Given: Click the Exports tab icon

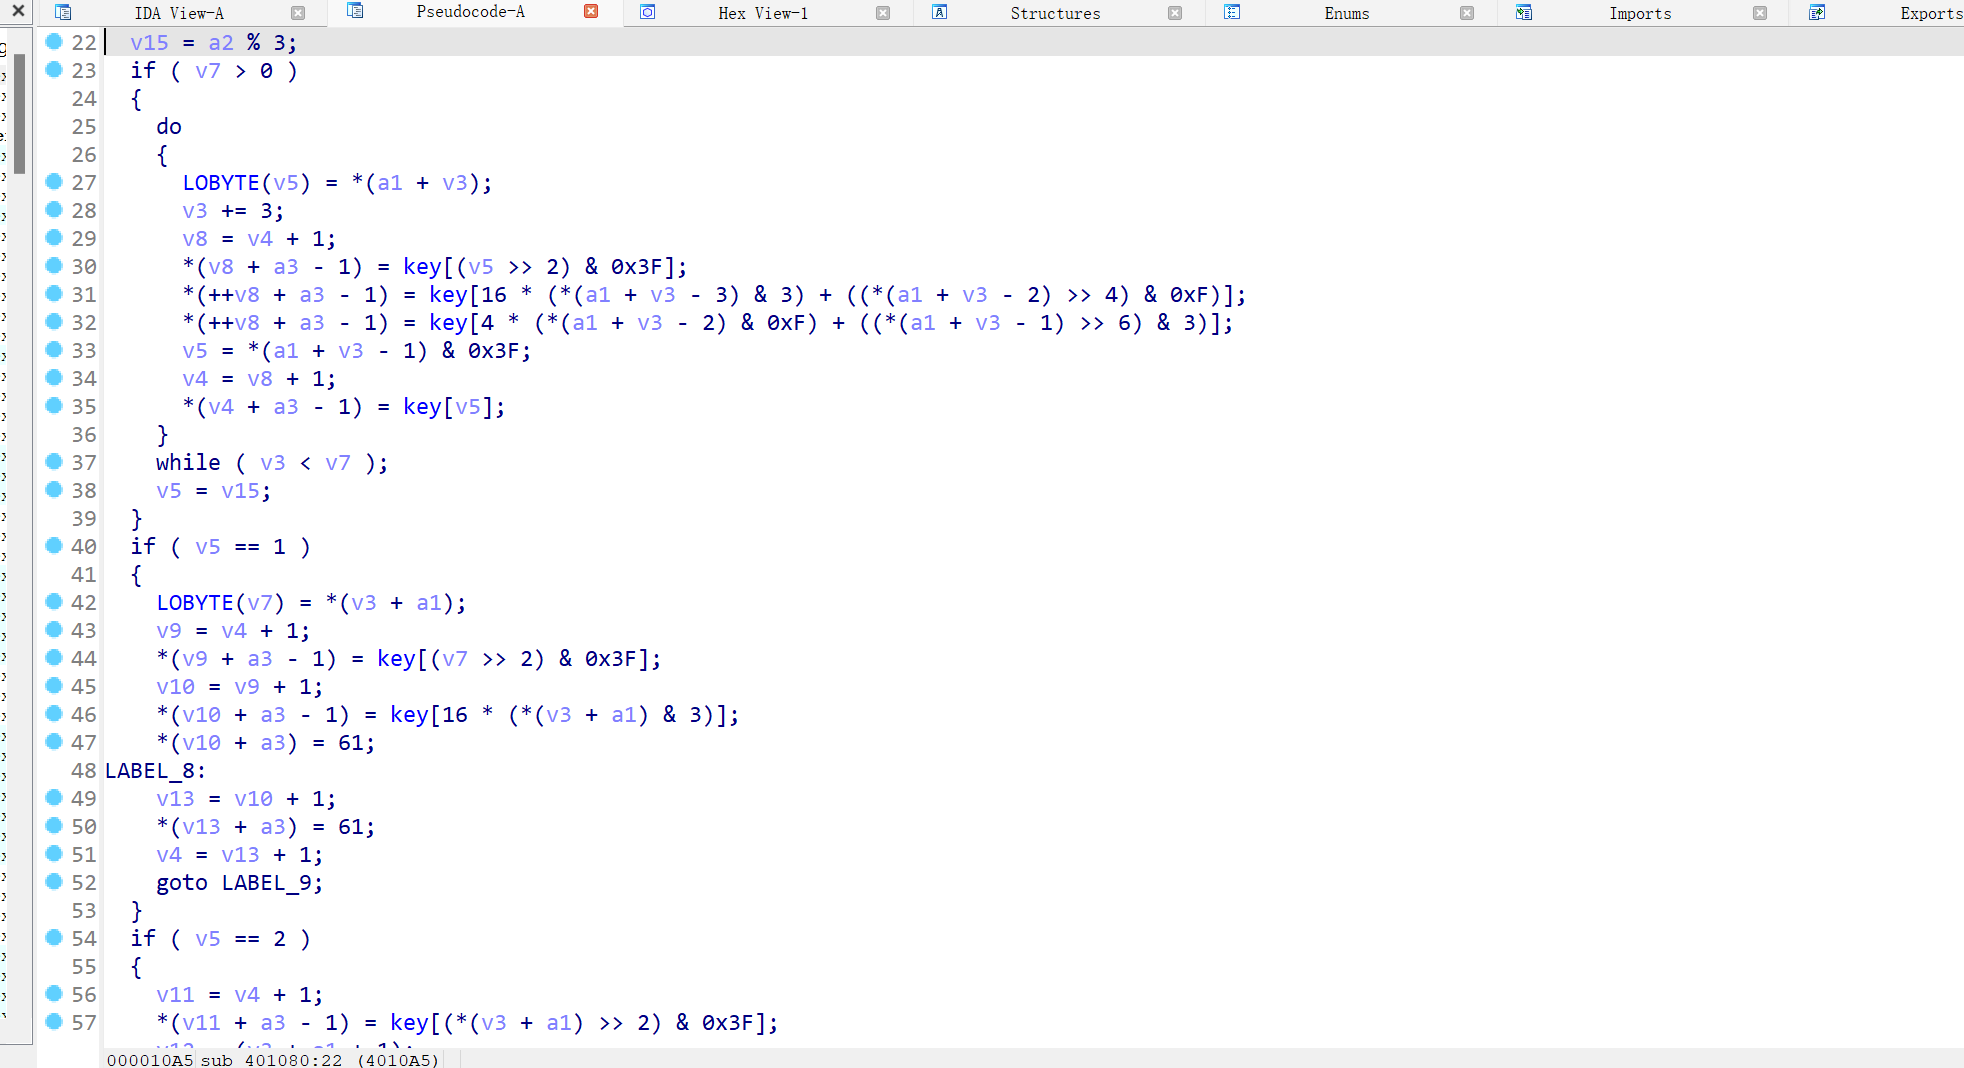Looking at the screenshot, I should point(1817,12).
